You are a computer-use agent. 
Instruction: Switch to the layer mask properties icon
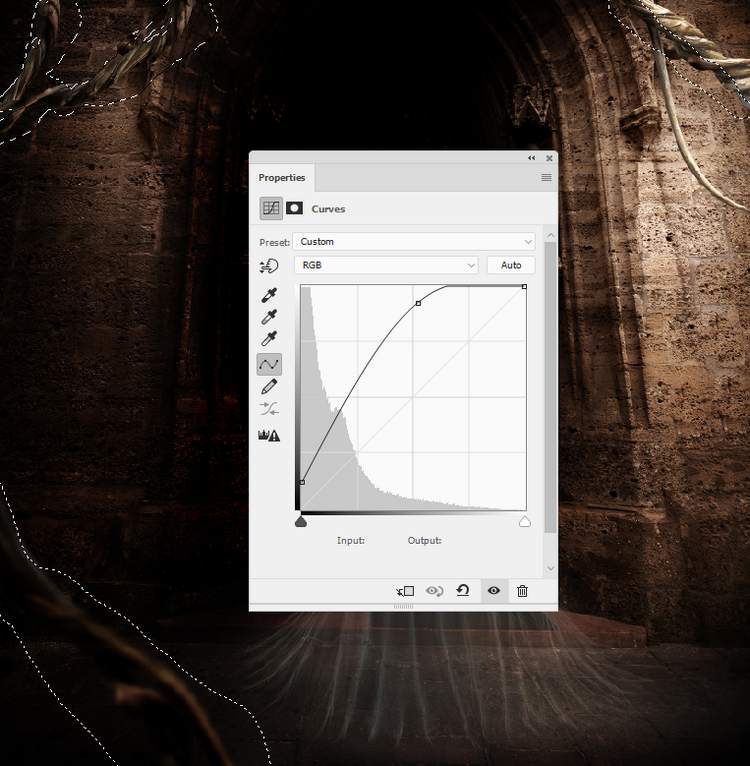295,208
